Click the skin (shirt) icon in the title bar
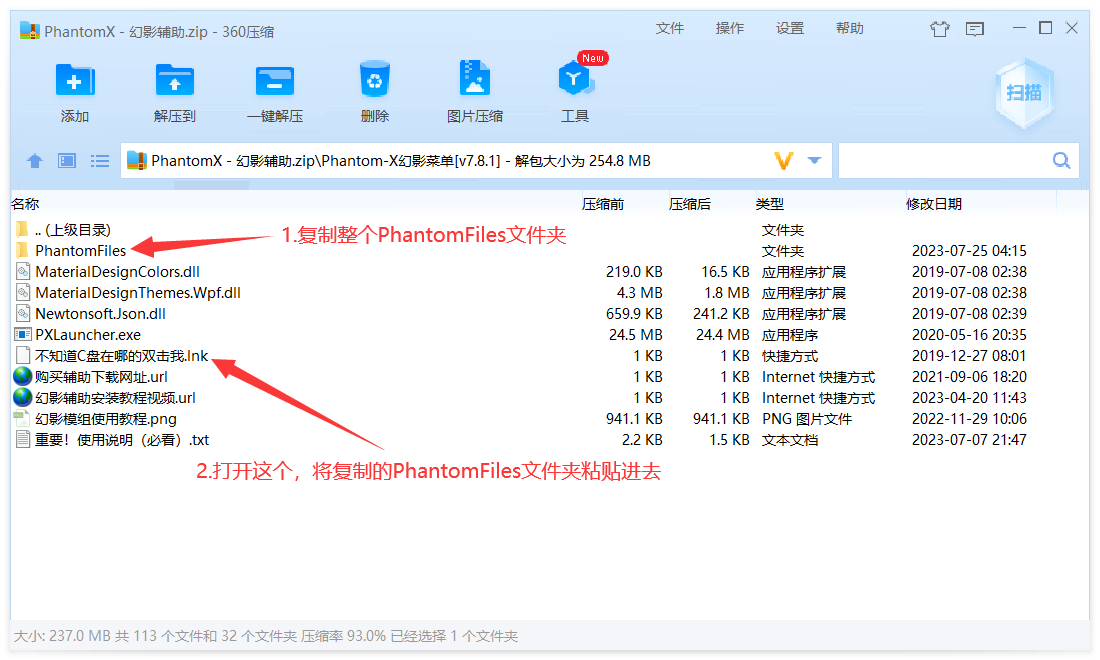The height and width of the screenshot is (660, 1100). click(939, 29)
